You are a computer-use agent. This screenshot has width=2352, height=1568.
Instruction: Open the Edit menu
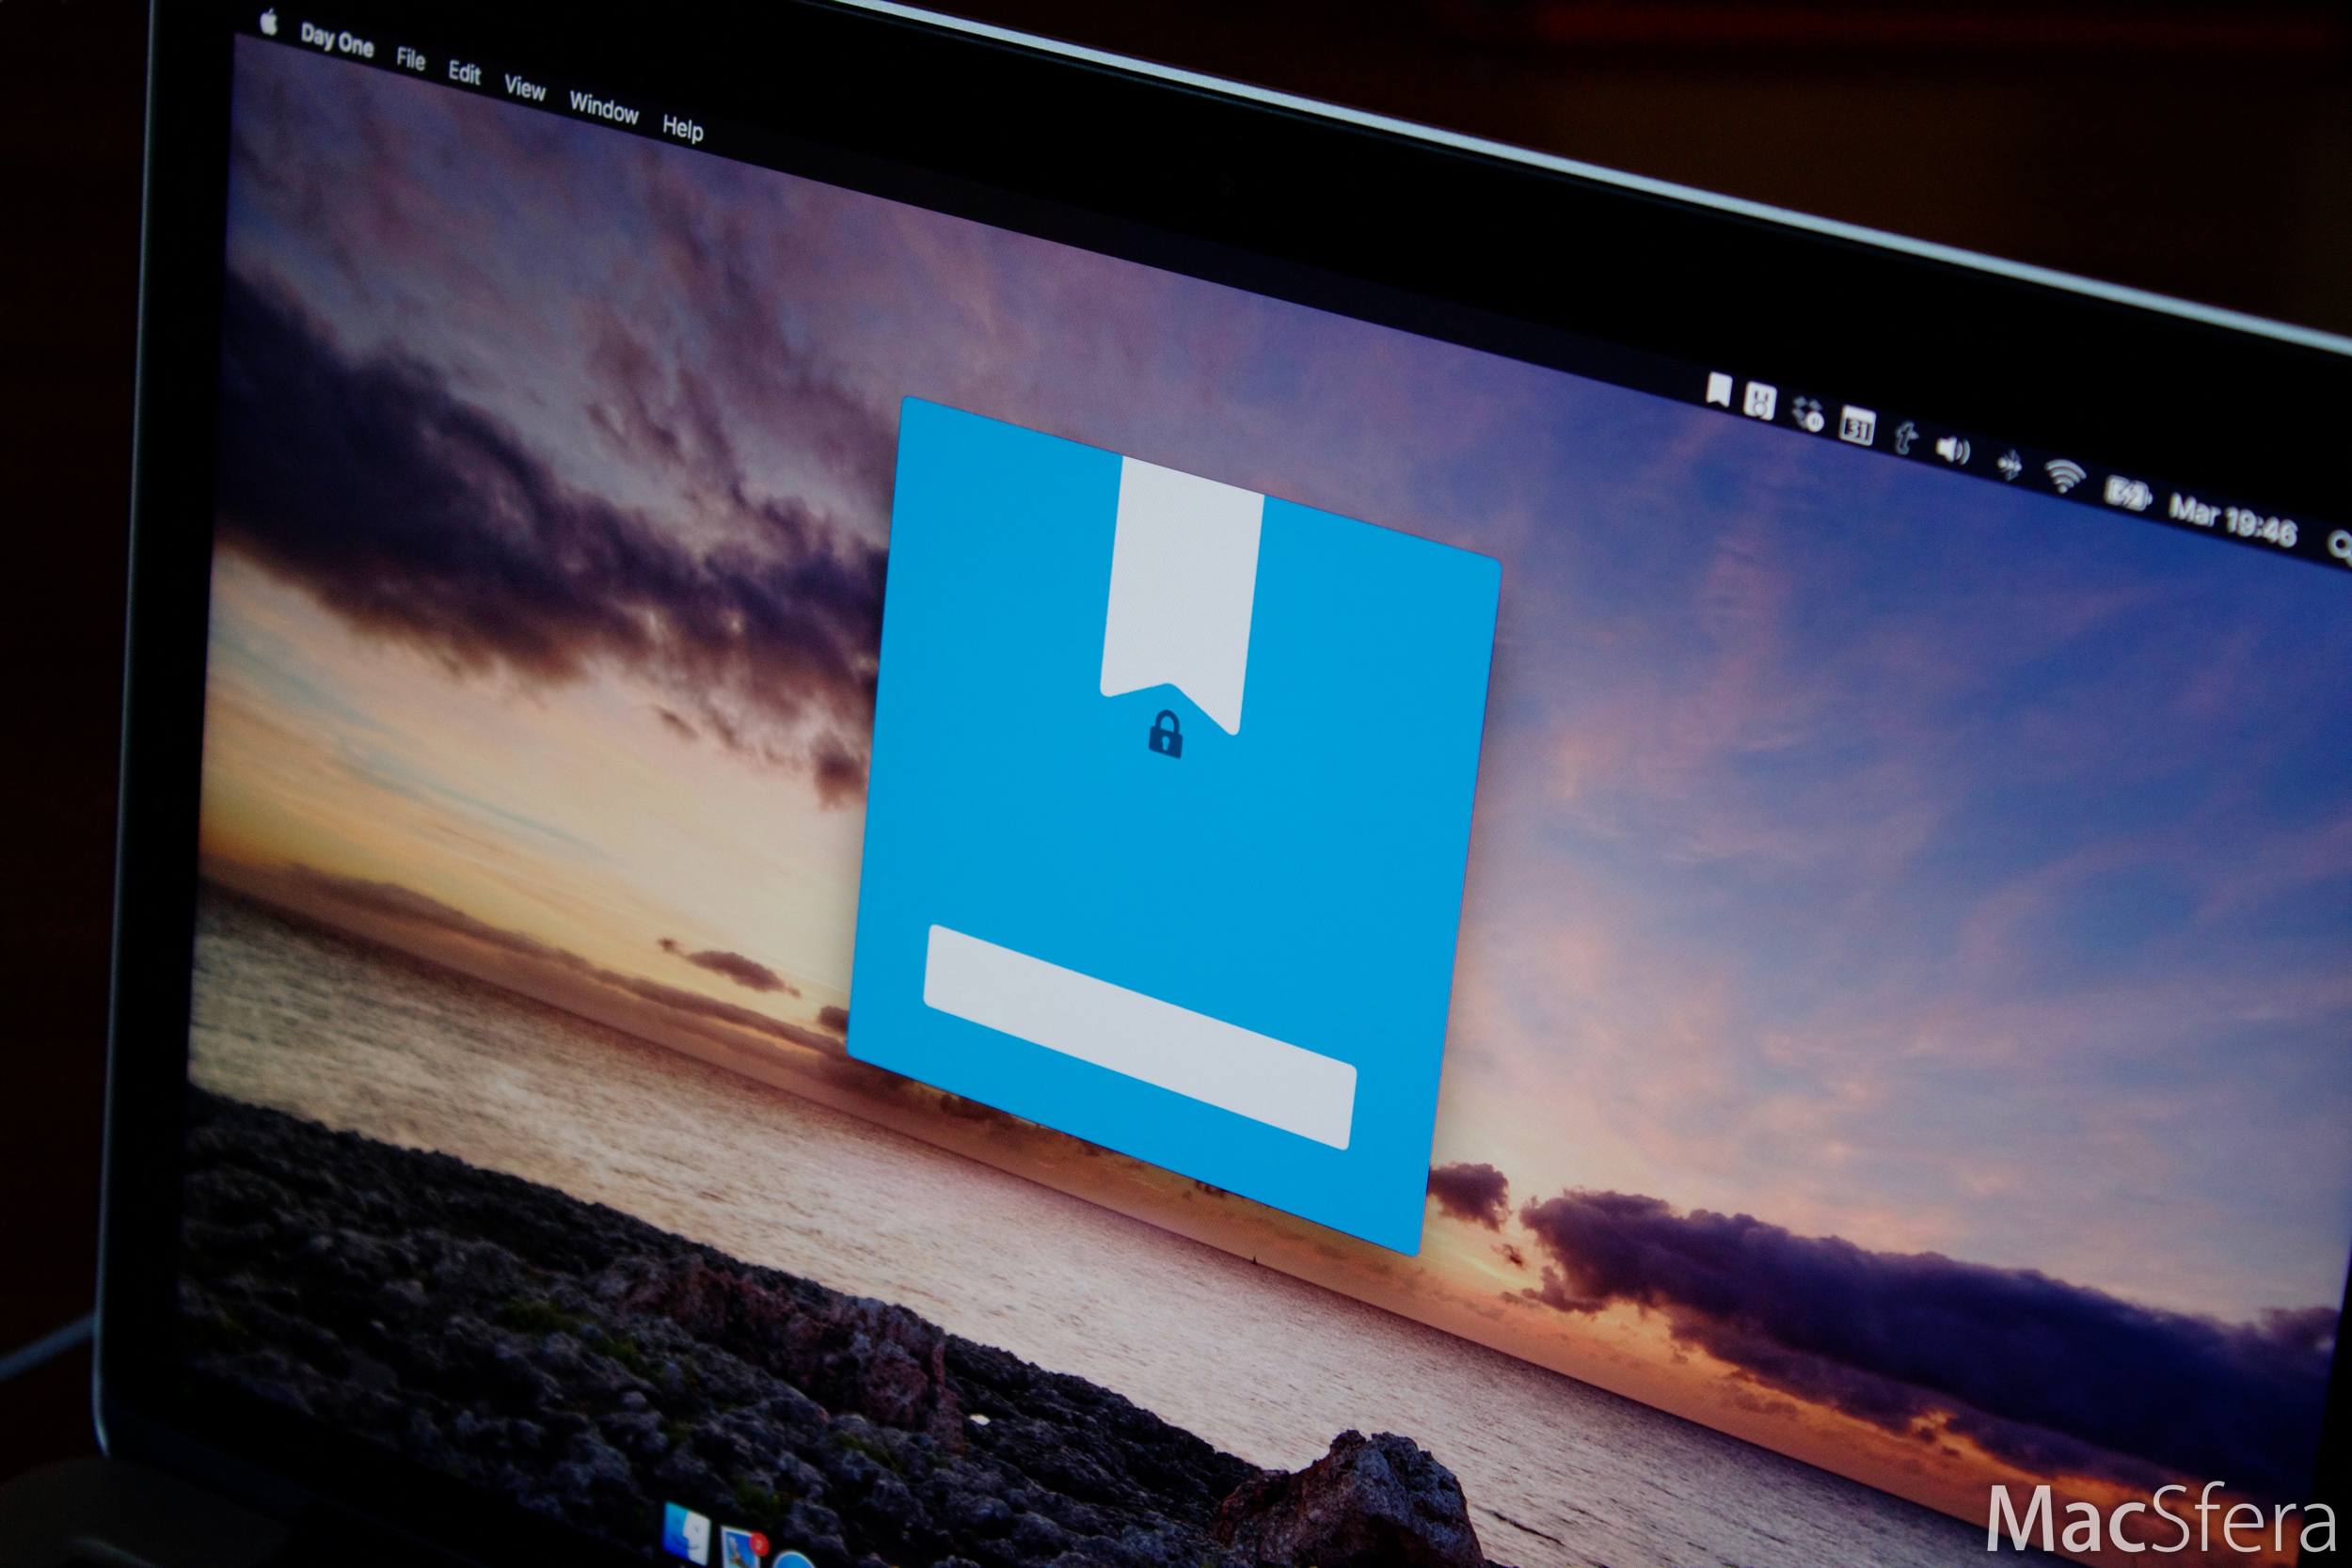[x=464, y=72]
